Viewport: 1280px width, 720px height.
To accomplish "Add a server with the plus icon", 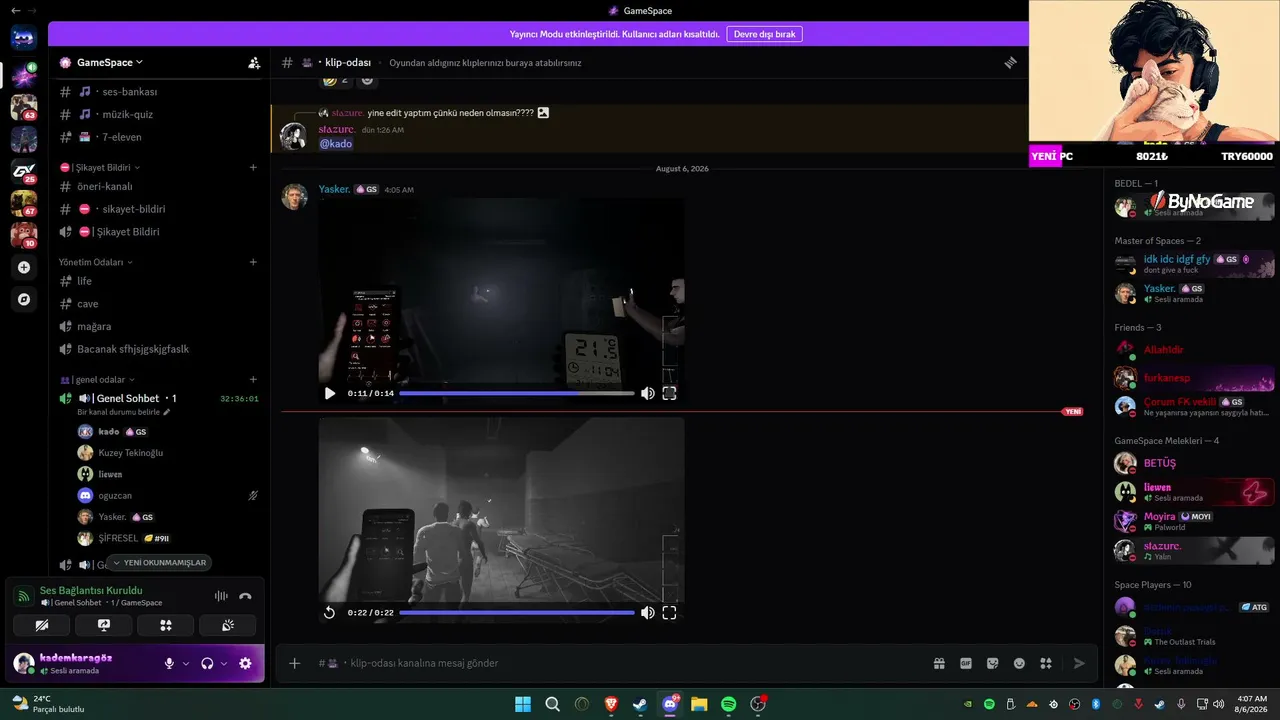I will tap(24, 267).
